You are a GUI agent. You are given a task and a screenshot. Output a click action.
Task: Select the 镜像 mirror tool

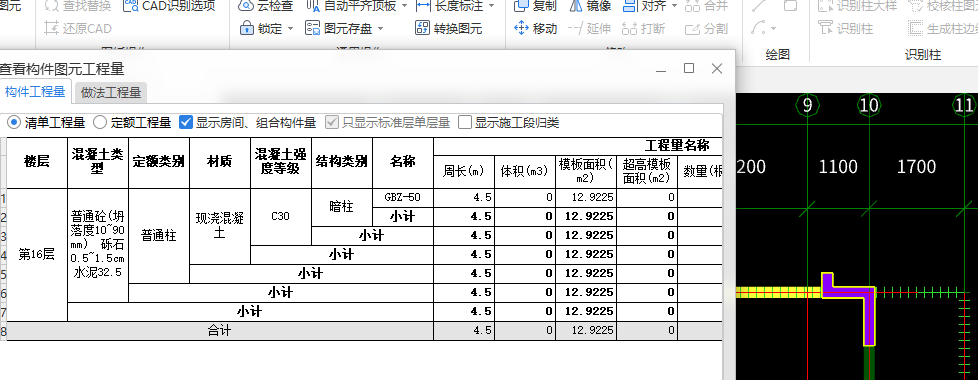590,6
